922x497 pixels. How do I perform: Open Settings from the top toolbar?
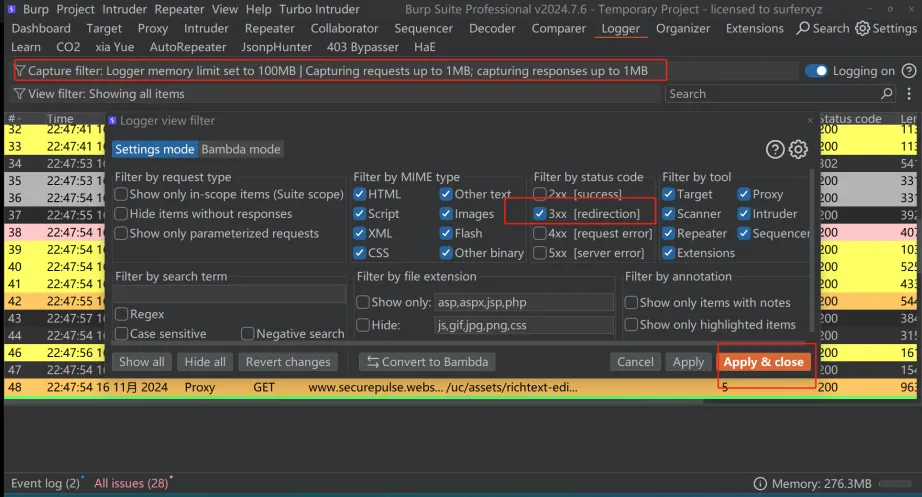886,28
